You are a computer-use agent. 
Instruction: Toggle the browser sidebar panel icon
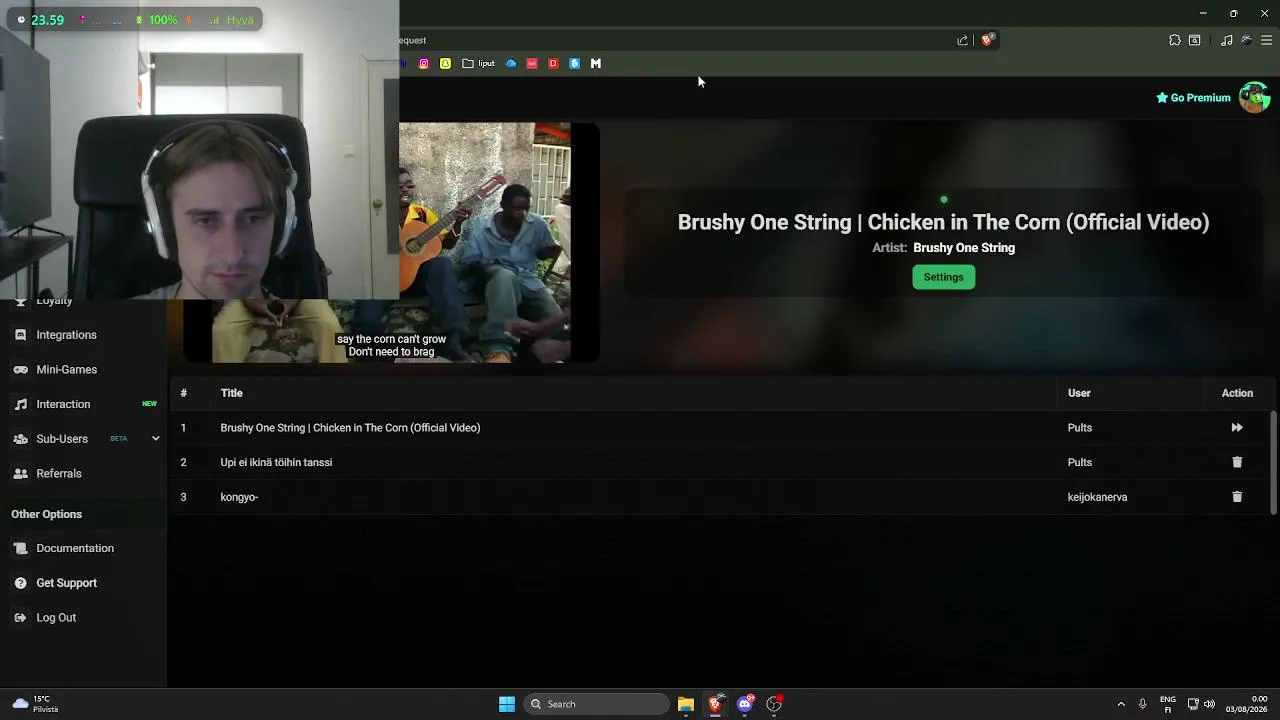(1195, 40)
